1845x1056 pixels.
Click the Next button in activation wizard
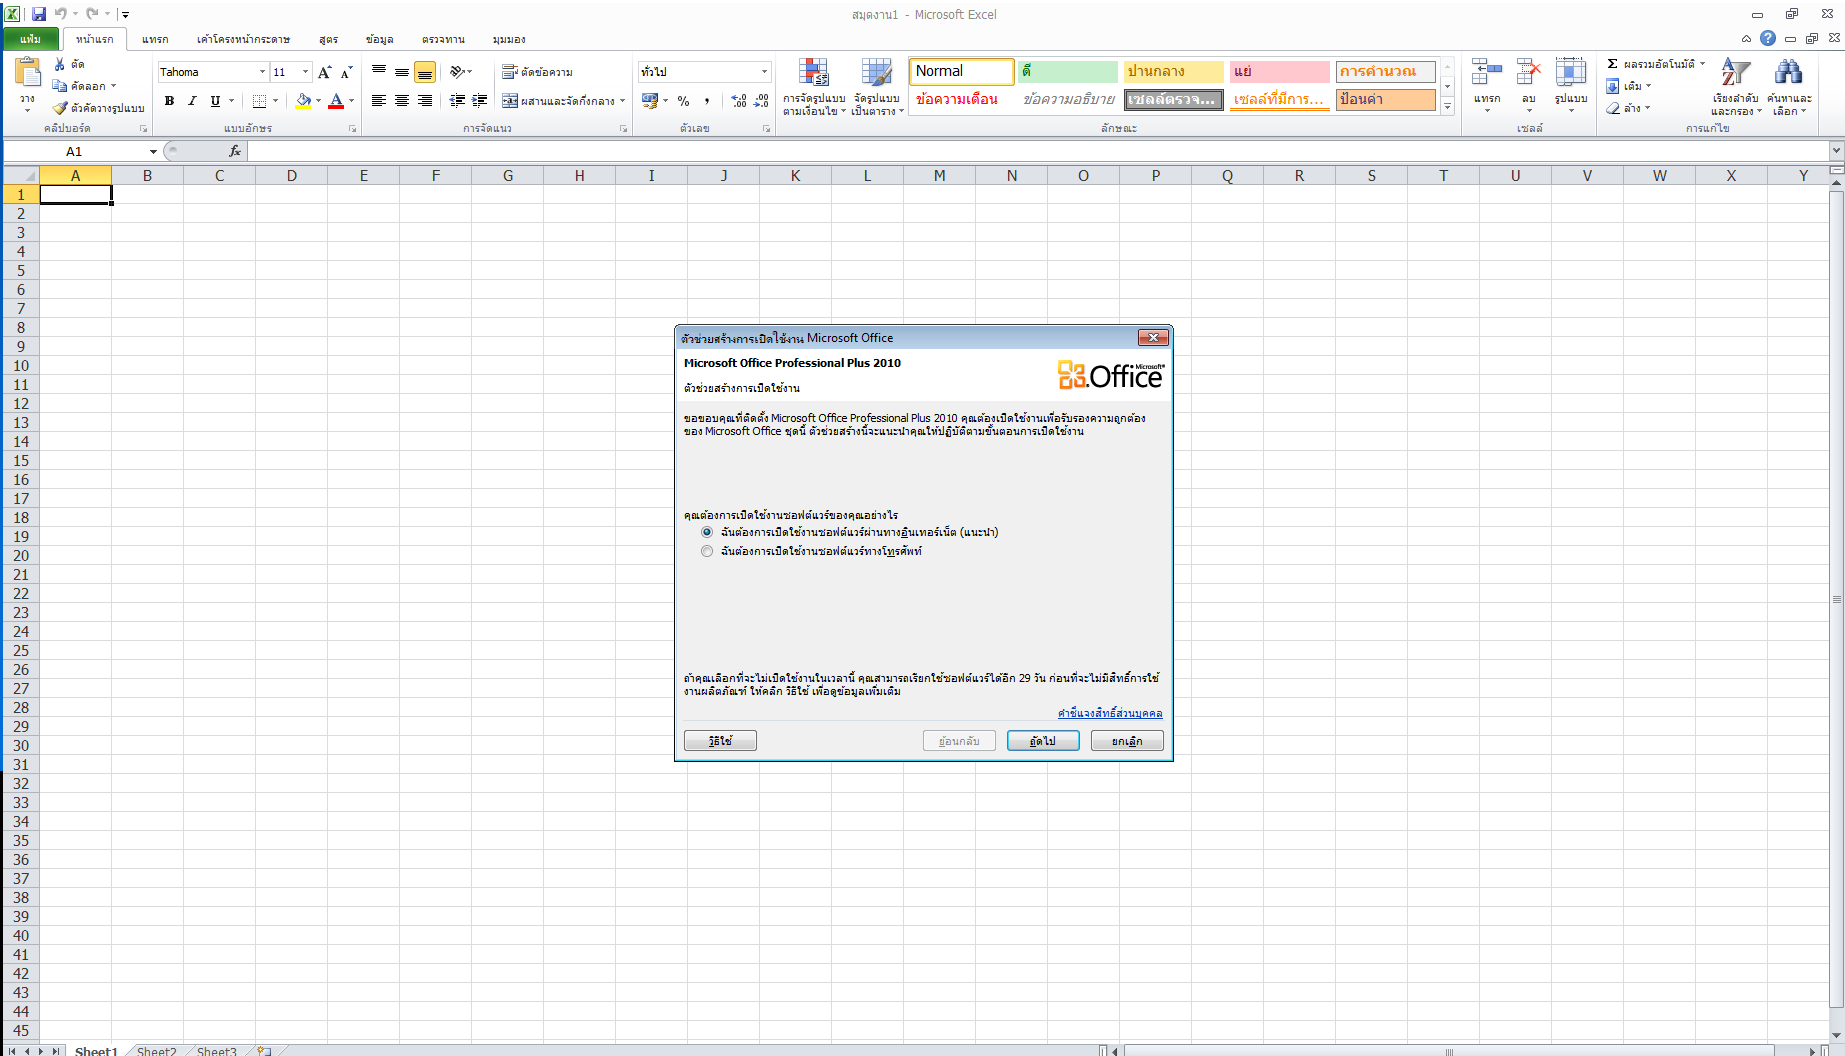[x=1043, y=741]
